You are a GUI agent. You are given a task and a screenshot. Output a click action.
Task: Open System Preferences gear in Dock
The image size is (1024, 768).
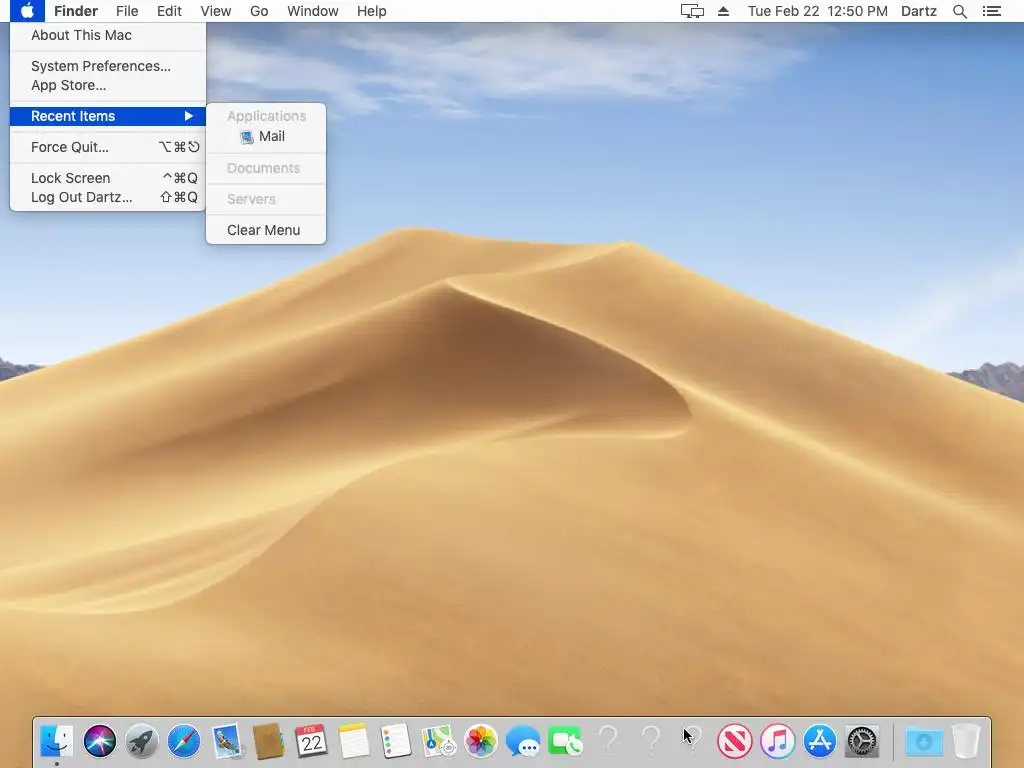coord(862,741)
